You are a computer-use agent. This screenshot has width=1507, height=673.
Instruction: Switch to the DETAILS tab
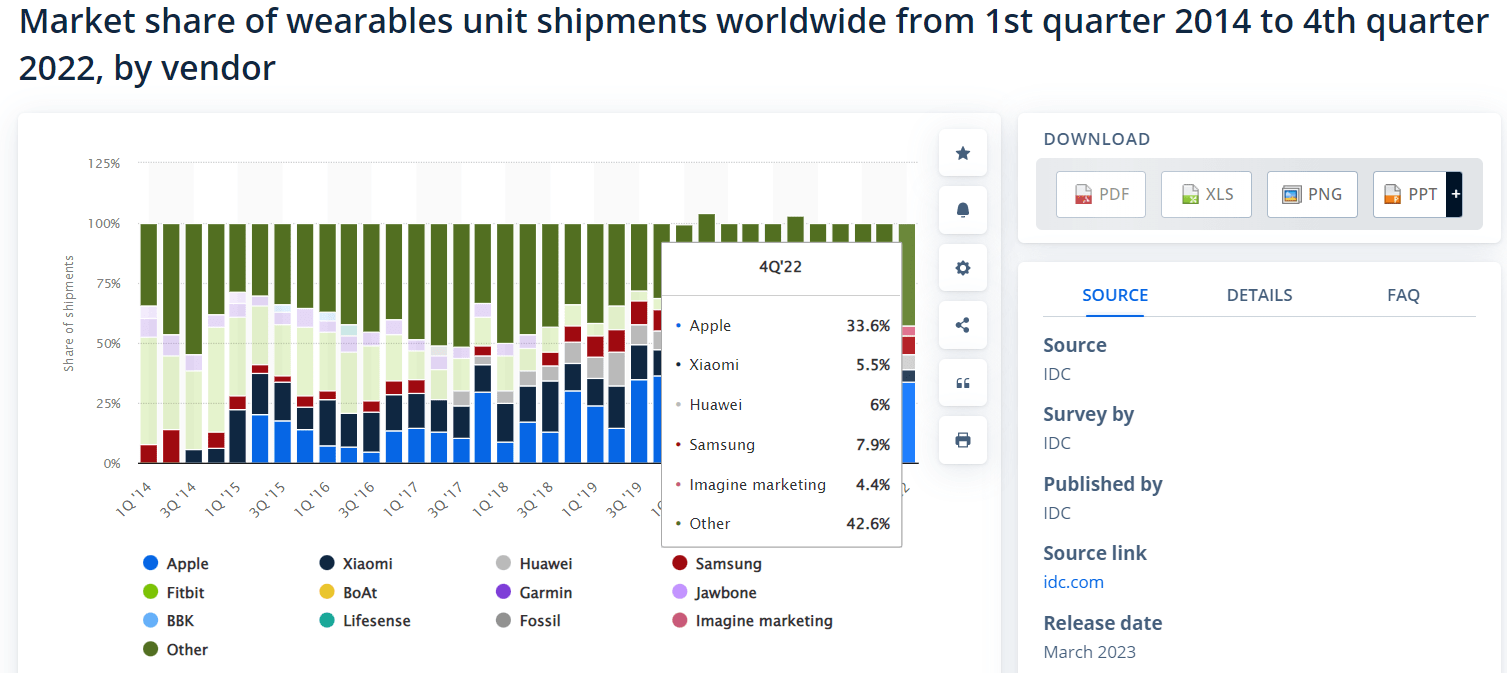click(1259, 295)
